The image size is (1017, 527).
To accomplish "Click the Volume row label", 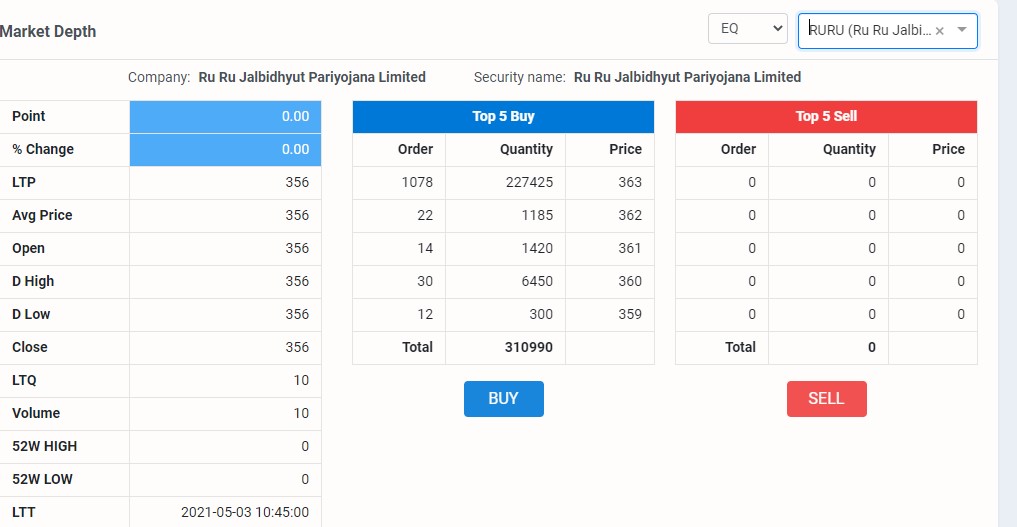I will [x=36, y=414].
